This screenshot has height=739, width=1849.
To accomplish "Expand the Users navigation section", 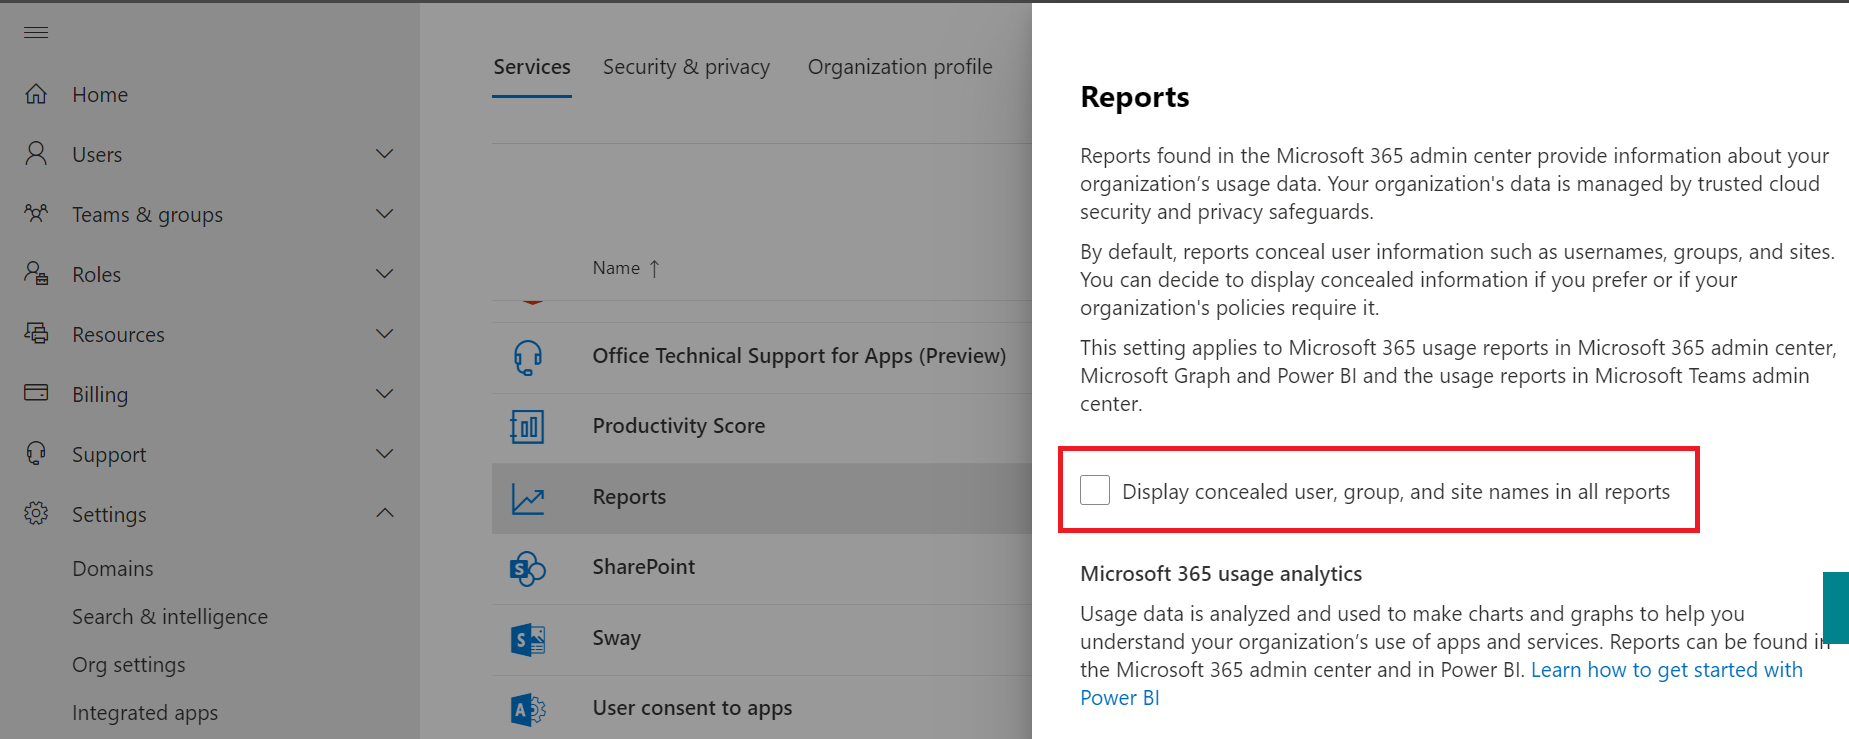I will (x=384, y=154).
